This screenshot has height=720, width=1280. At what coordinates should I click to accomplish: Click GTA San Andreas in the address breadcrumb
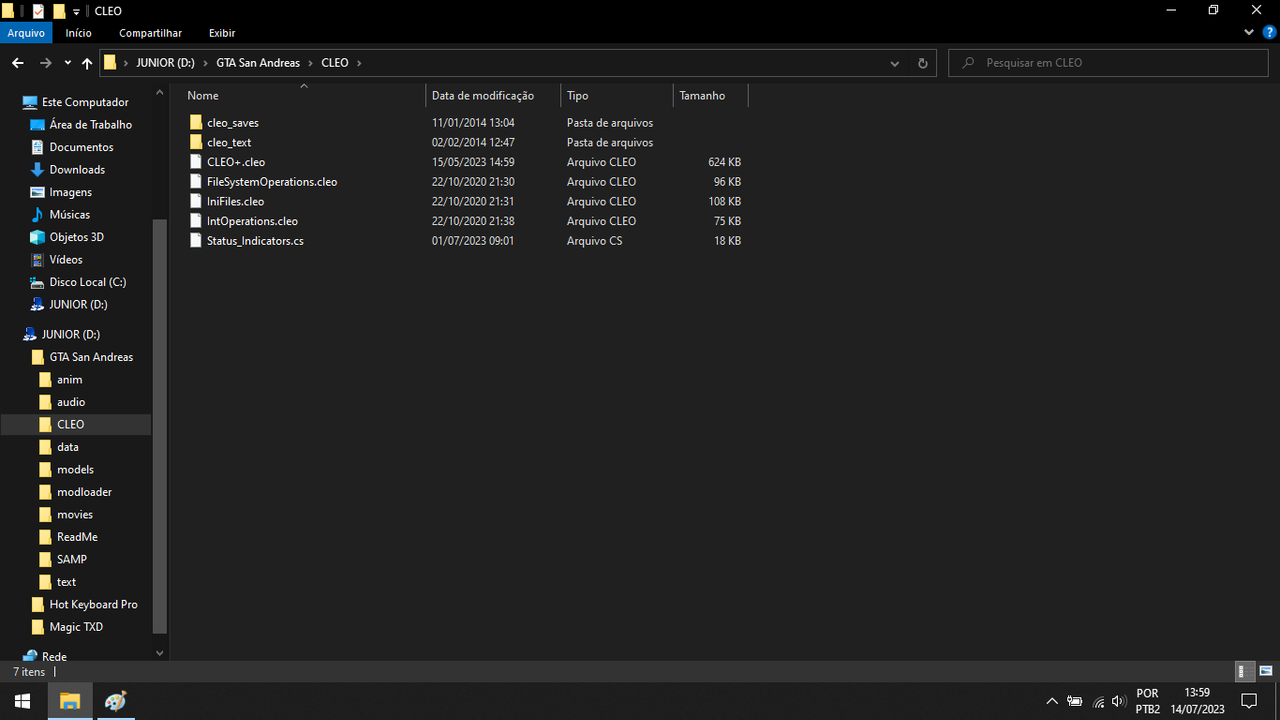point(258,63)
